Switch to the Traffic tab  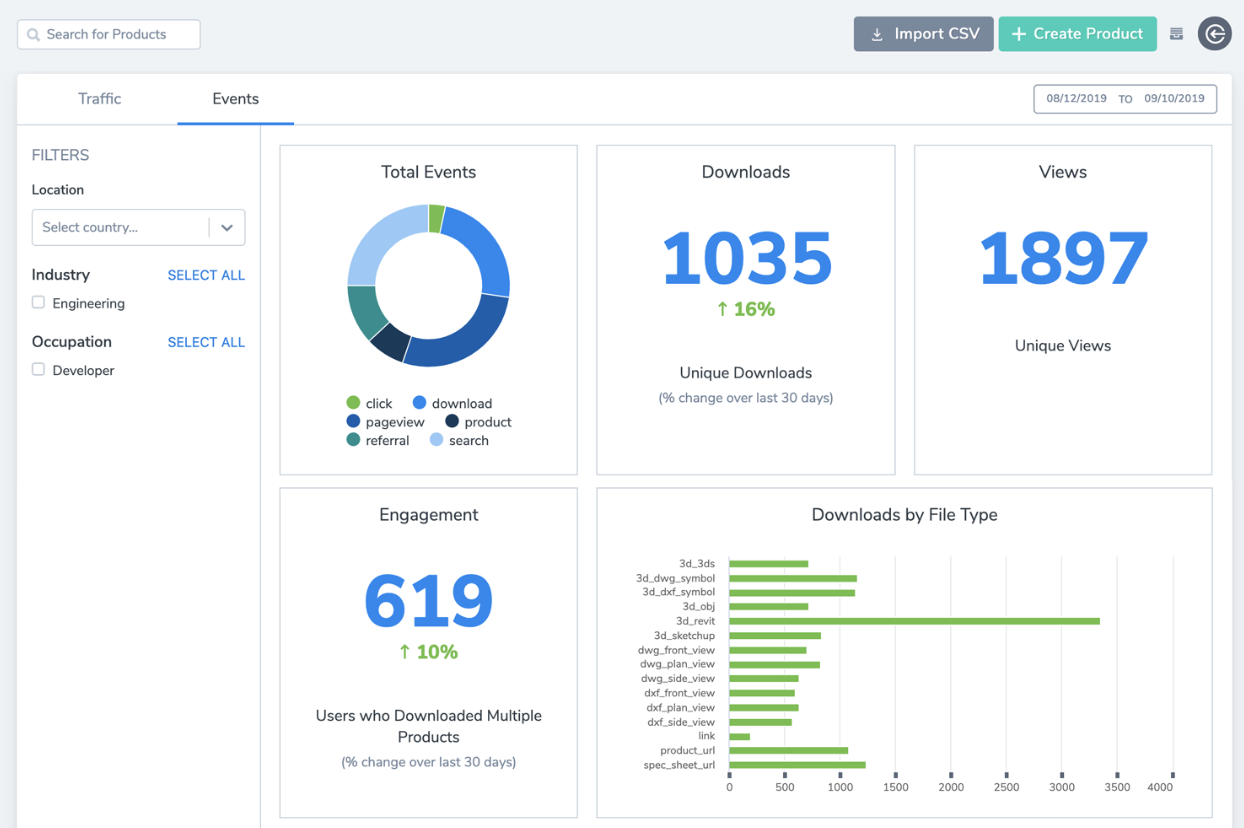[99, 99]
